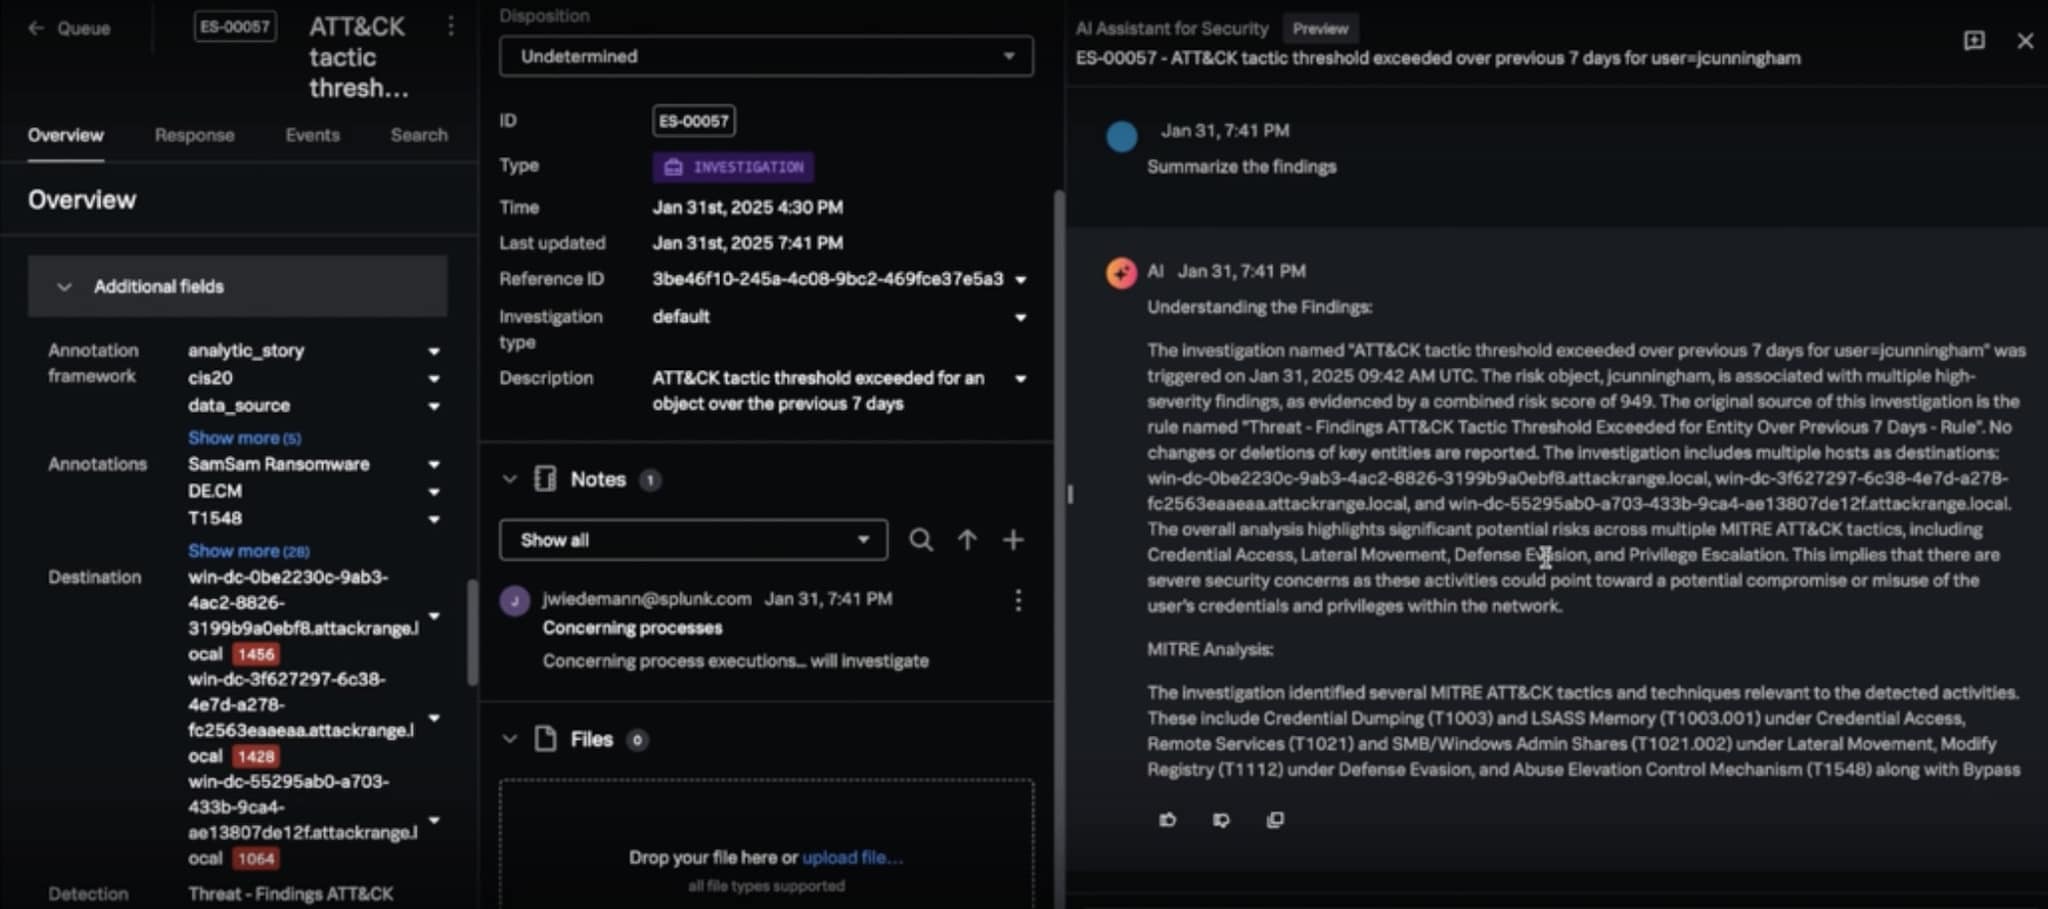Expand the SamSam Ransomware annotation arrow
The image size is (2048, 909).
pos(434,465)
